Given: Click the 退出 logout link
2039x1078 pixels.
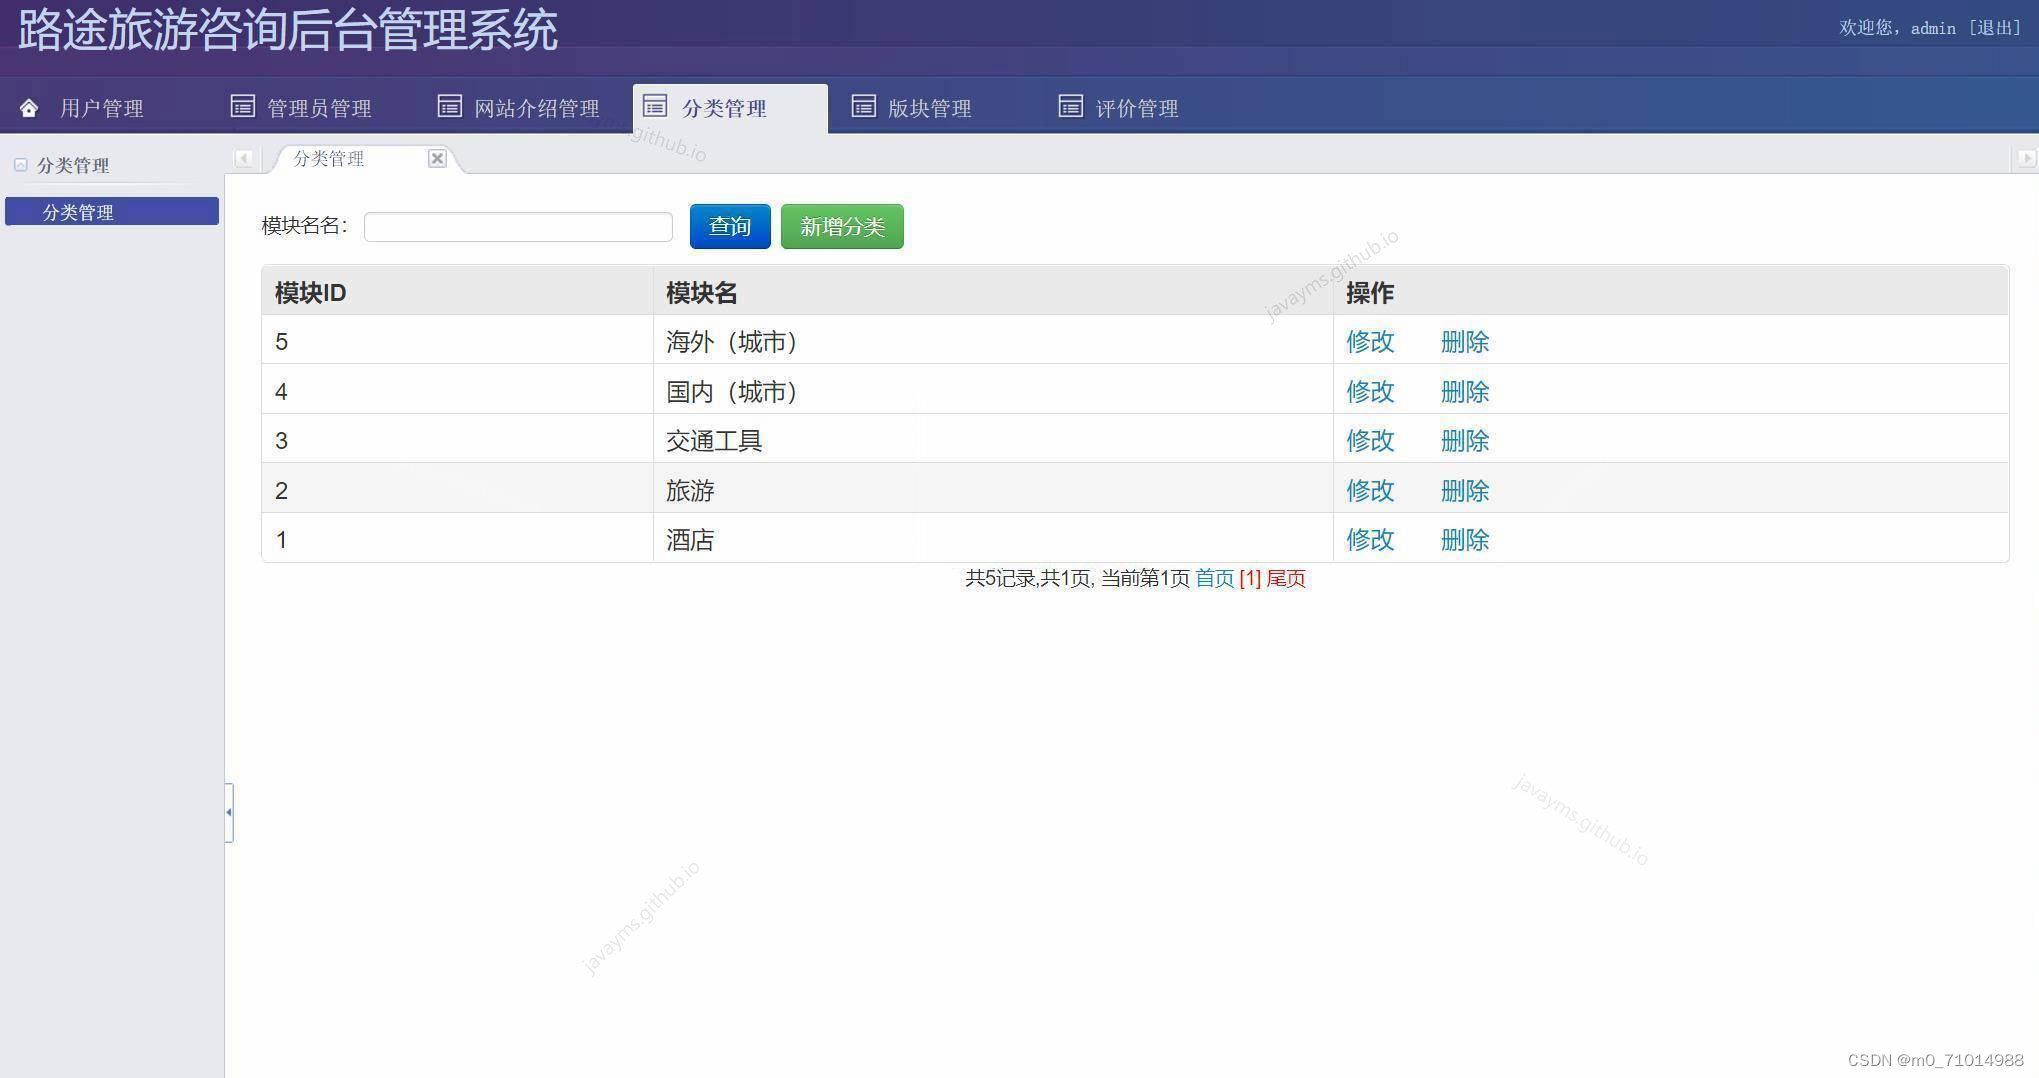Looking at the screenshot, I should coord(1995,28).
